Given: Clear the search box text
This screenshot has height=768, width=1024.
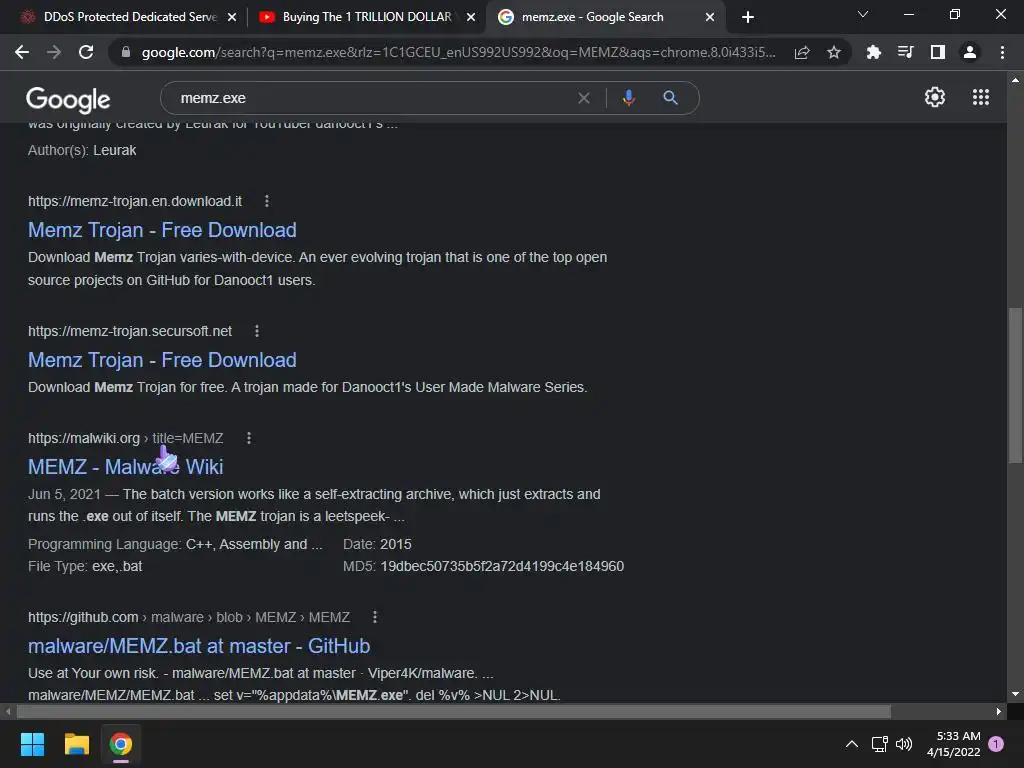Looking at the screenshot, I should pos(584,98).
